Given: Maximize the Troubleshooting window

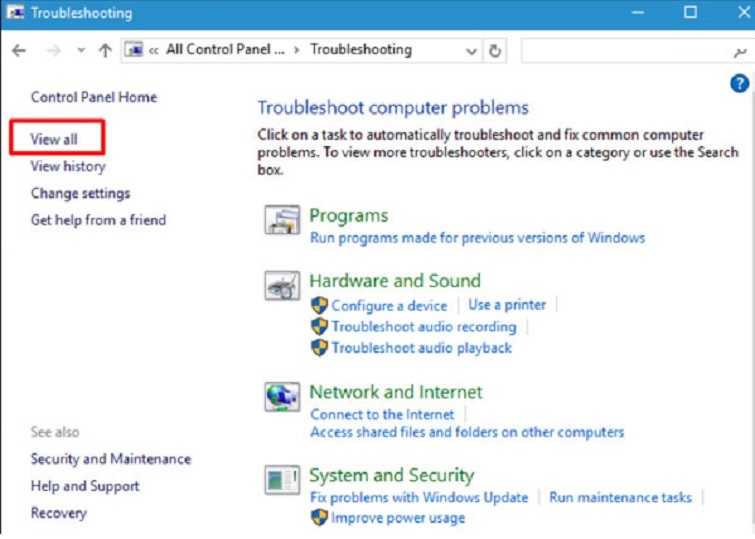Looking at the screenshot, I should pos(690,13).
